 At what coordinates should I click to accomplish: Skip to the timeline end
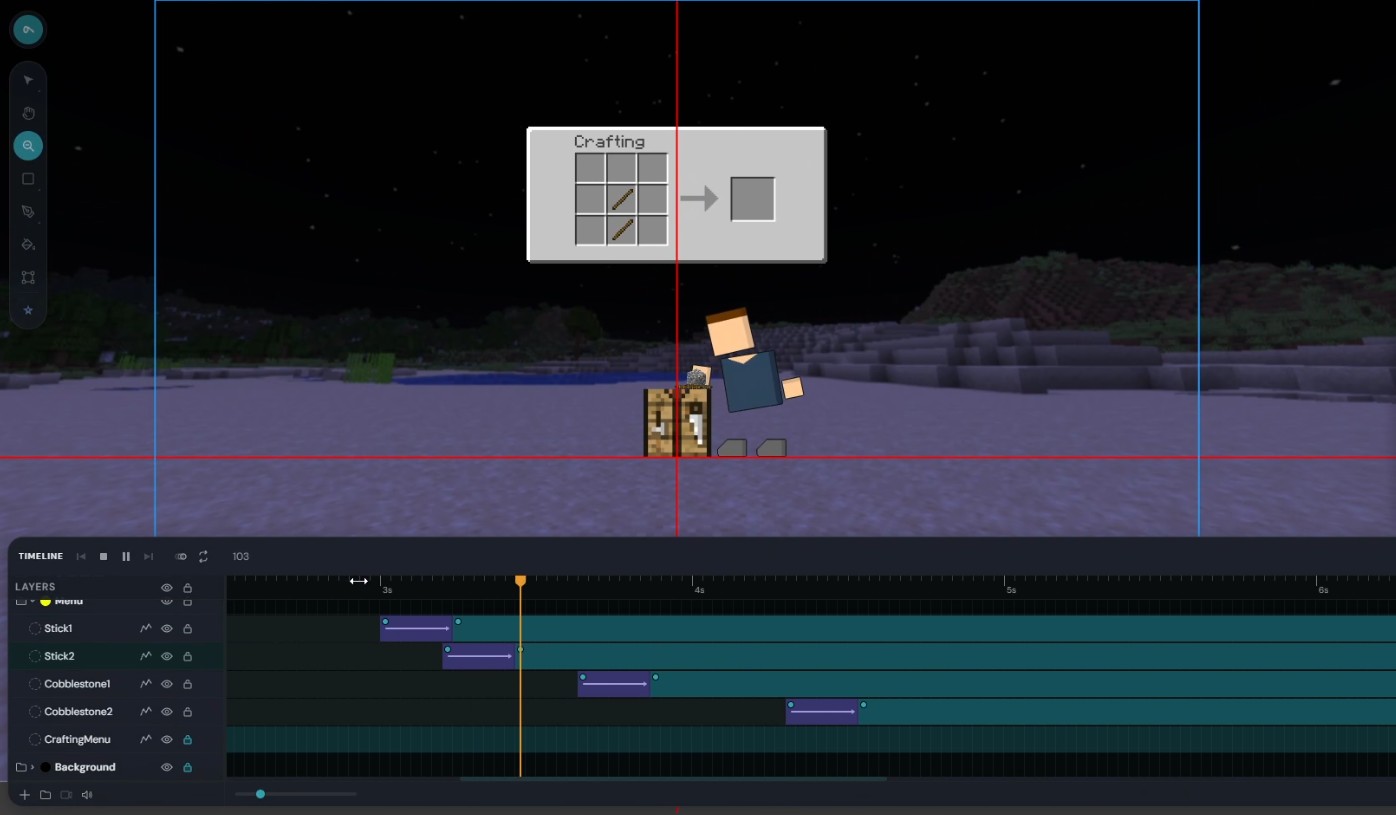(148, 556)
